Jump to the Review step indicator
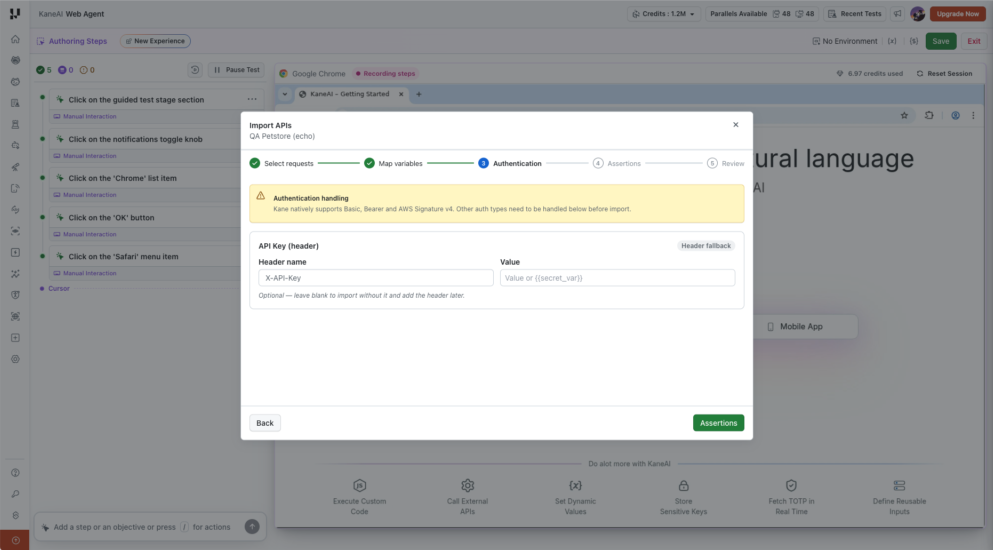Viewport: 993px width, 550px height. [726, 163]
